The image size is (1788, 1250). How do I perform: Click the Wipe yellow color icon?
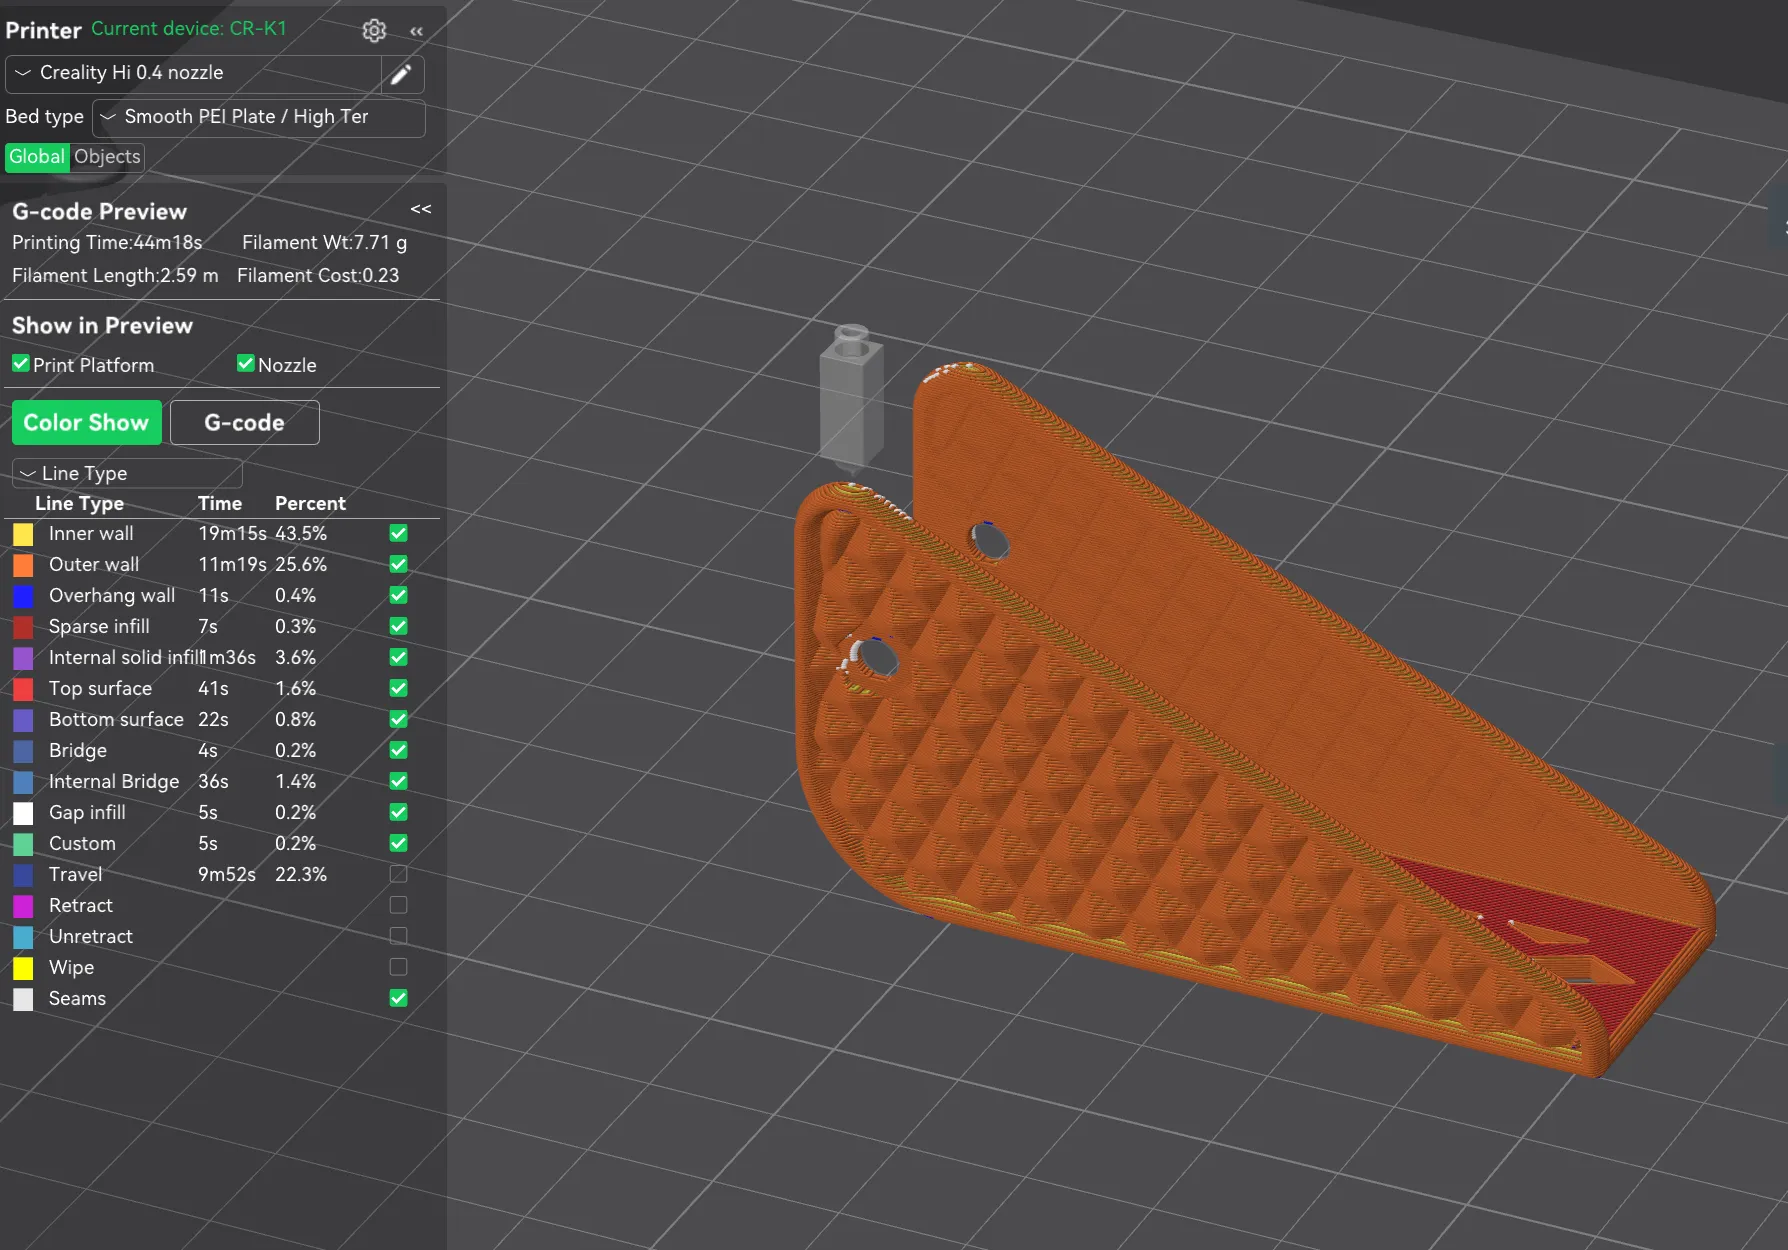[23, 968]
